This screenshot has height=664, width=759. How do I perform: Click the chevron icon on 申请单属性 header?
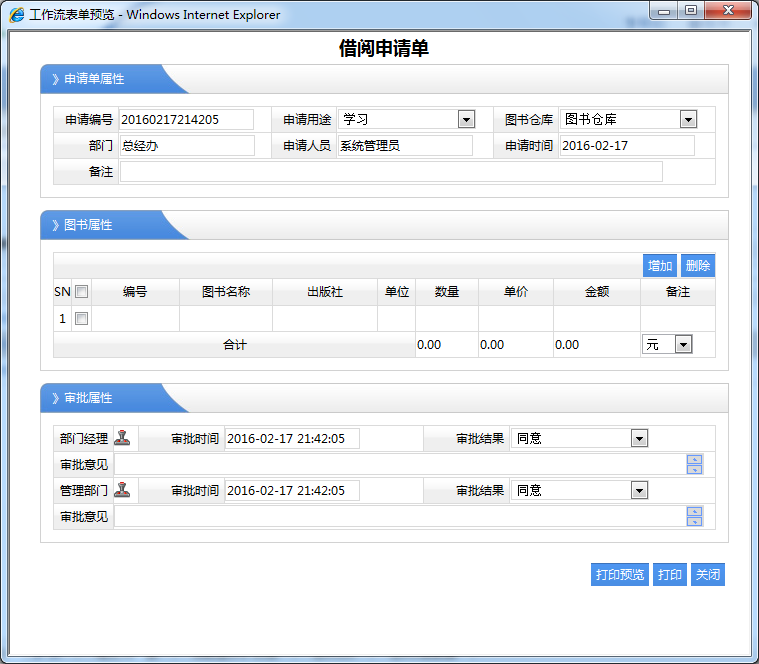point(56,79)
